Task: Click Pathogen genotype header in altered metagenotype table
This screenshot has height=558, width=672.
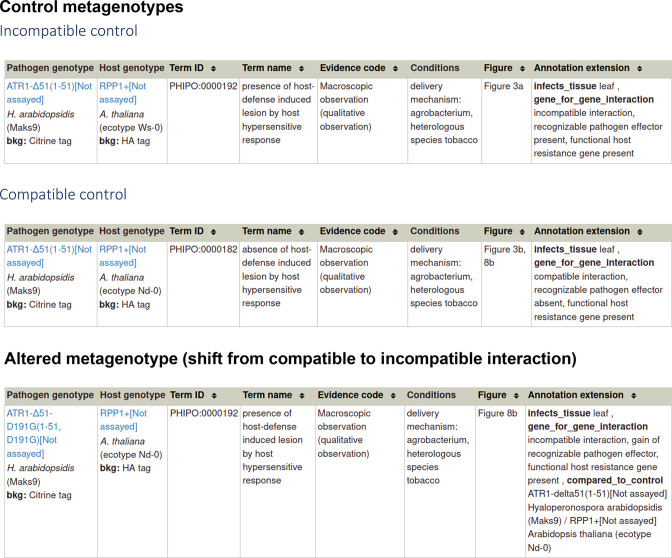Action: (50, 395)
